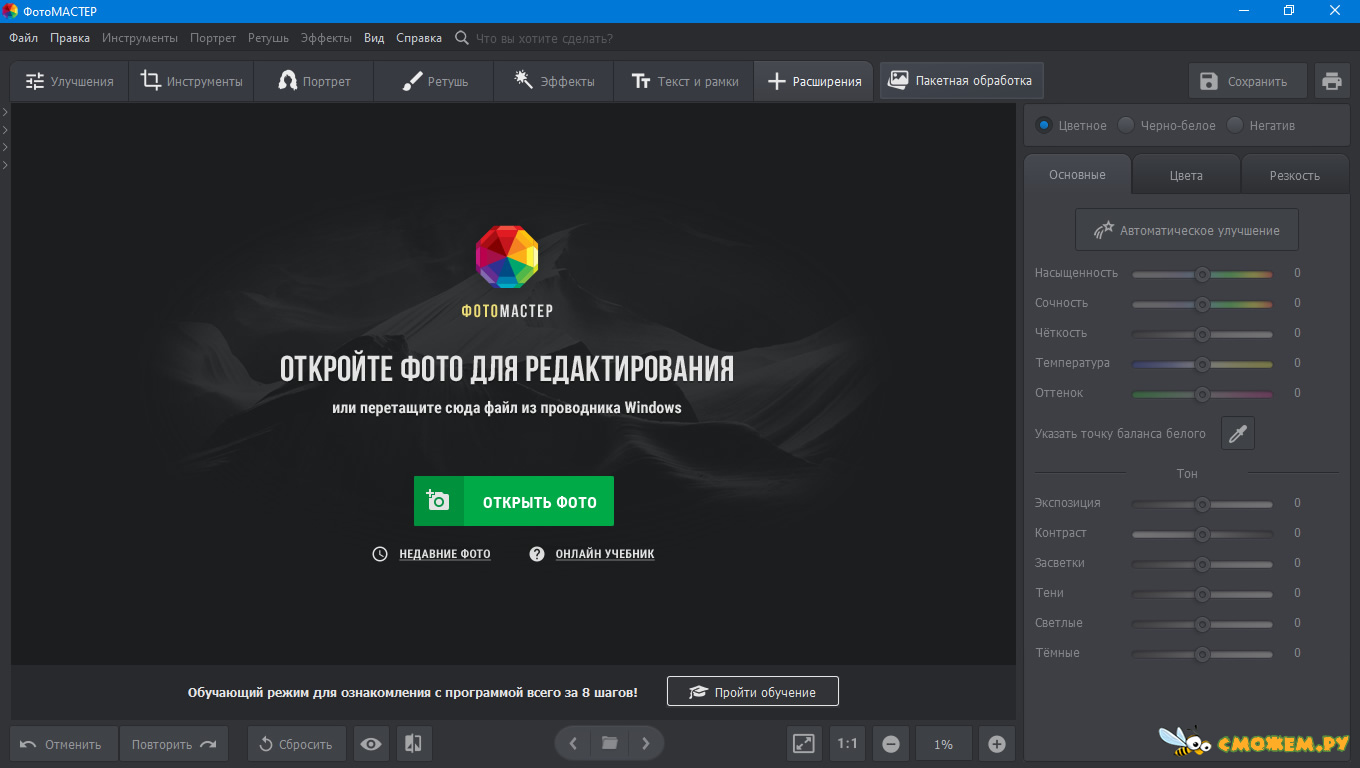Image resolution: width=1360 pixels, height=768 pixels.
Task: Open the Инструменты section with crop icon
Action: [191, 81]
